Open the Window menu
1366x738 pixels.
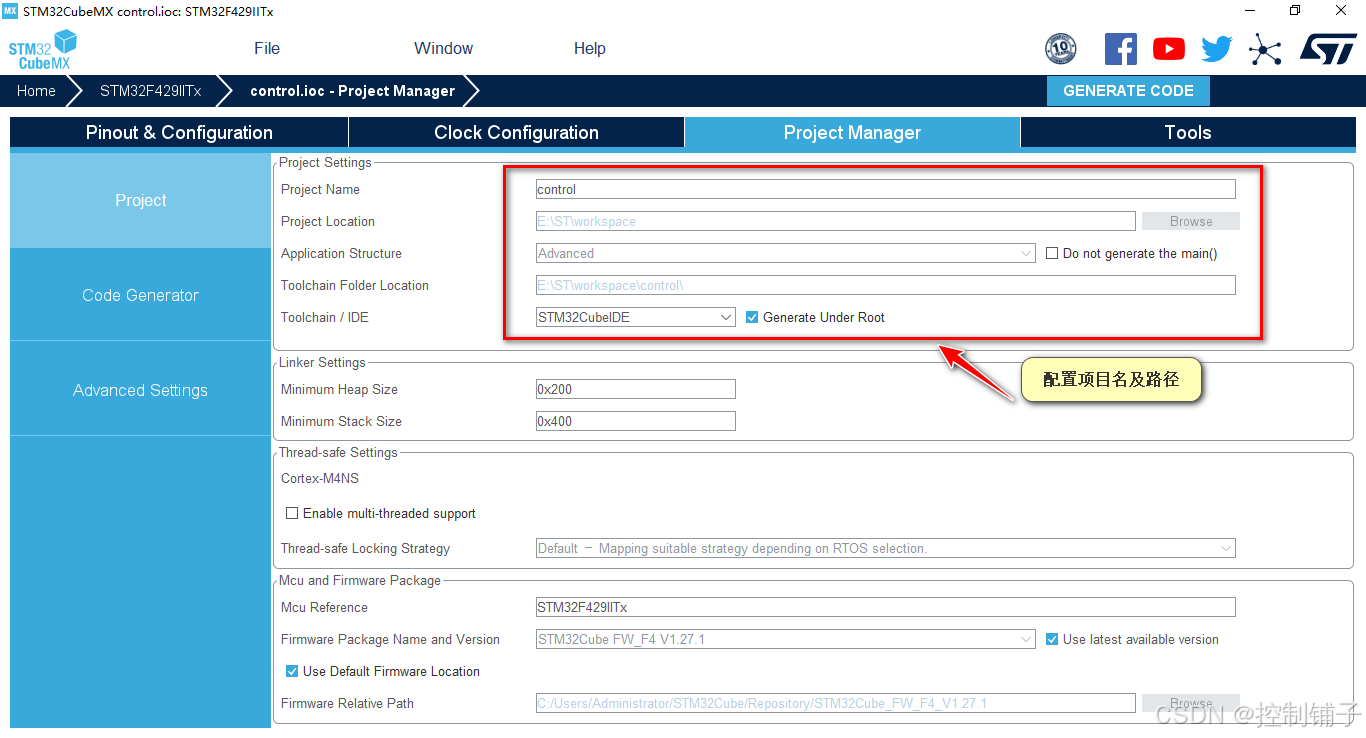(x=444, y=48)
